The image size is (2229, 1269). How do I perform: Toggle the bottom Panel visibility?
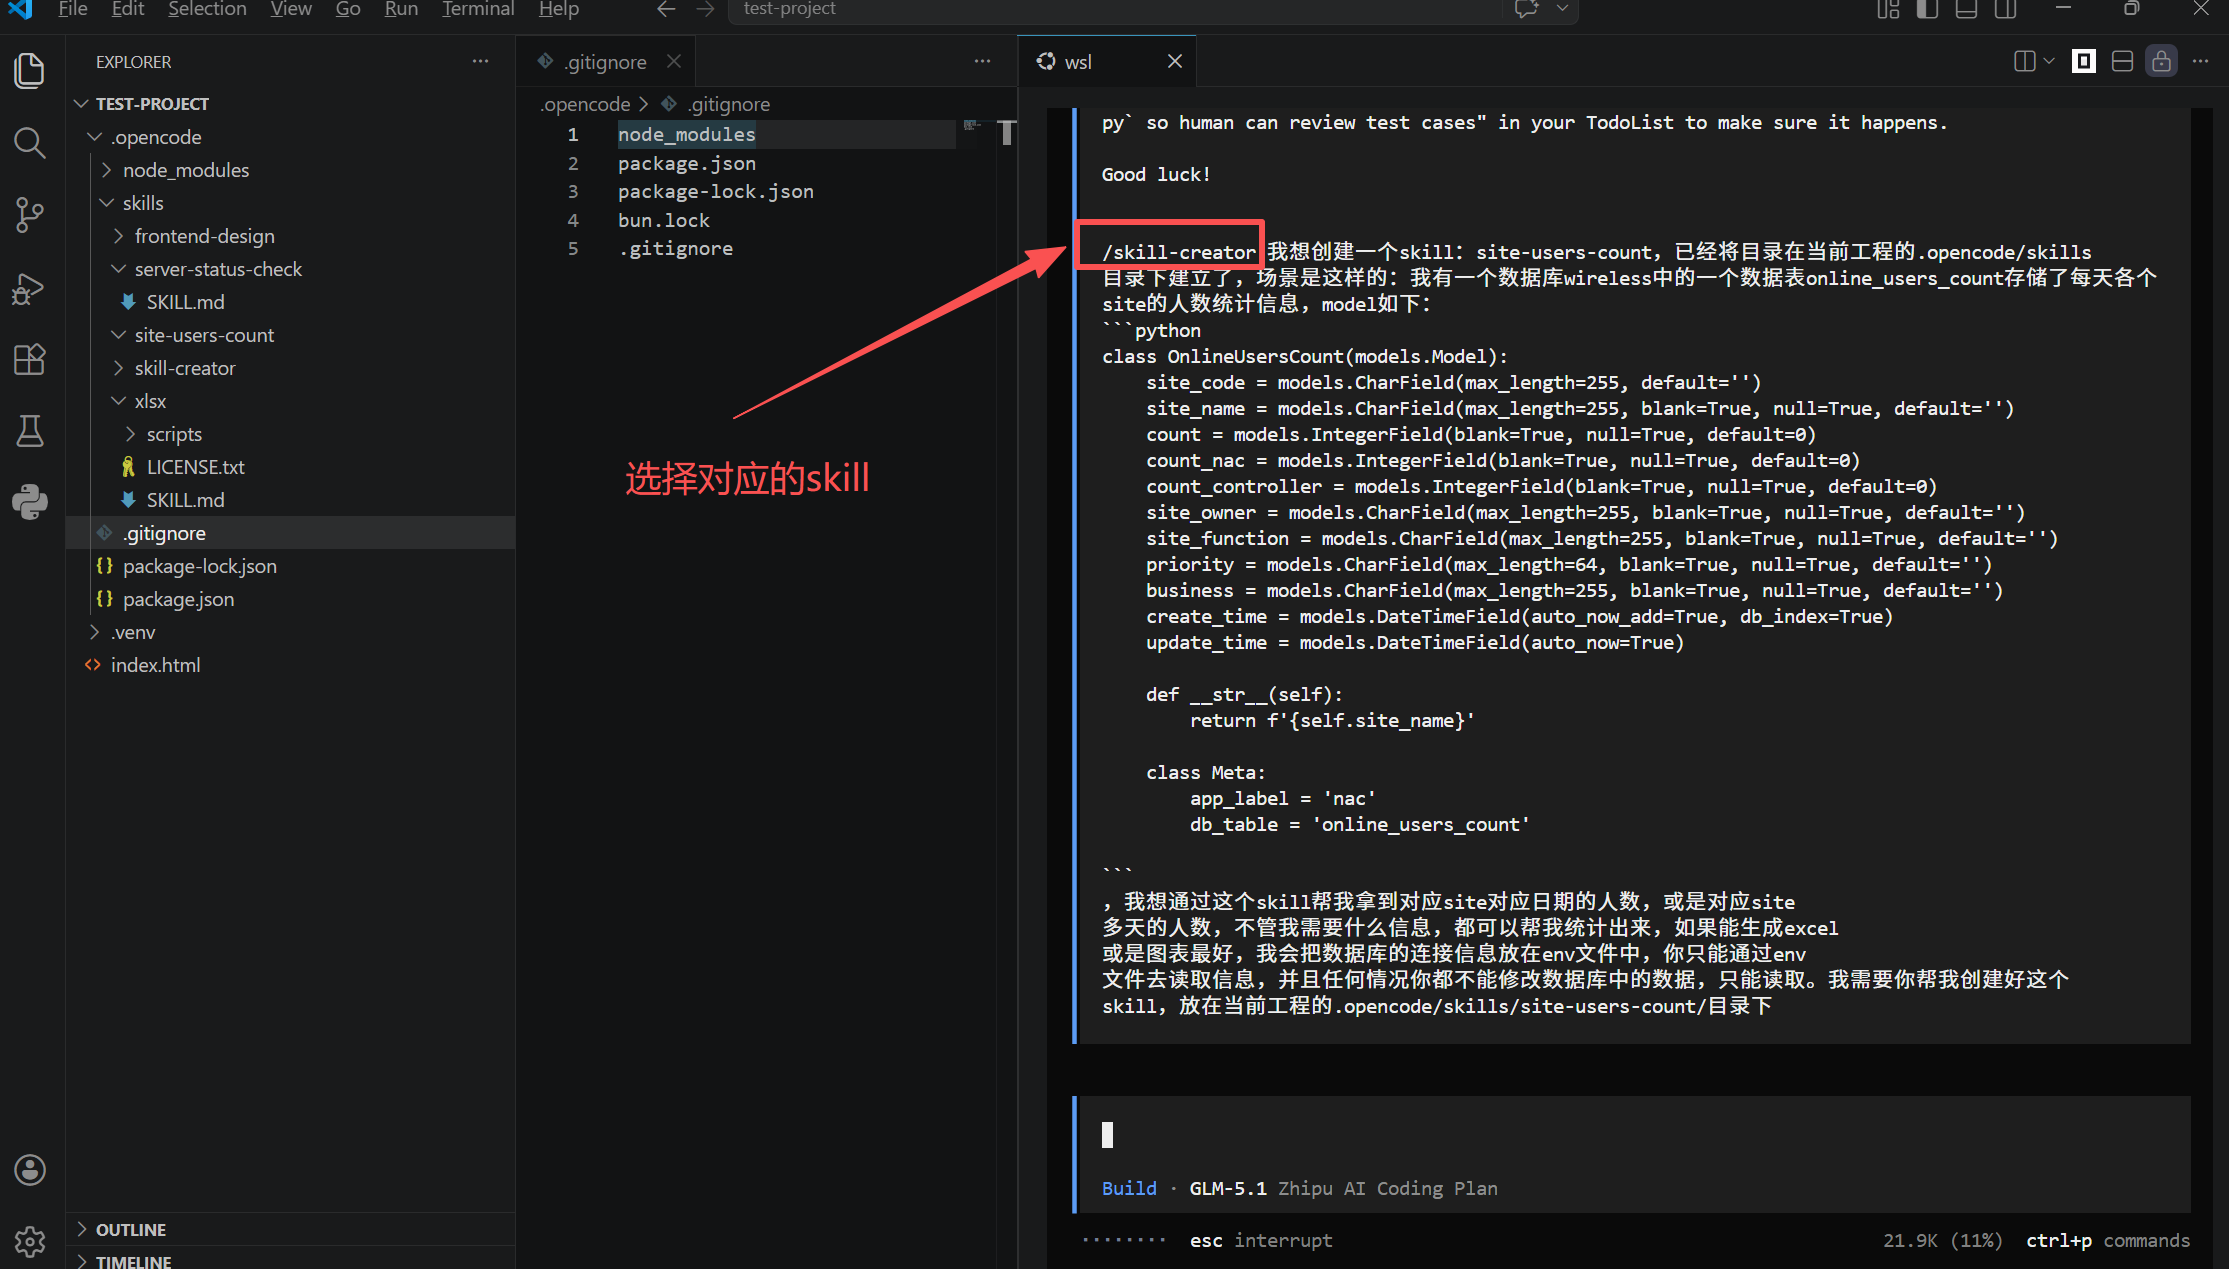click(x=1966, y=9)
